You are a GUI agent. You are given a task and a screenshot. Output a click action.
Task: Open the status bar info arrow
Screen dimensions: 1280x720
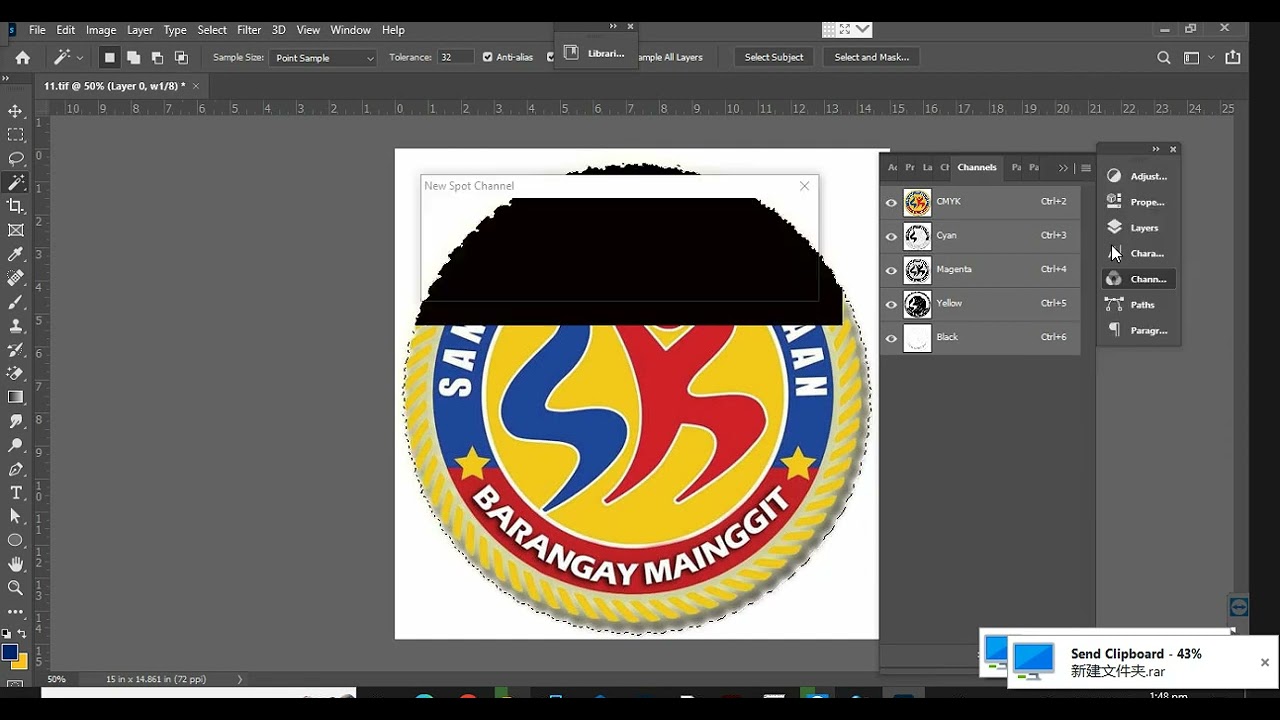click(x=239, y=679)
